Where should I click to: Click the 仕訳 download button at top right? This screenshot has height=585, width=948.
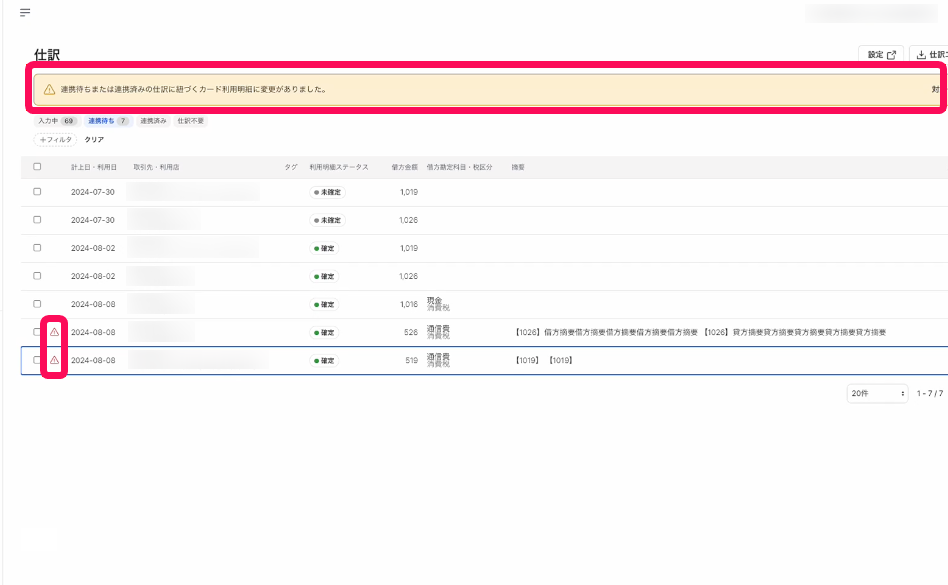(930, 54)
